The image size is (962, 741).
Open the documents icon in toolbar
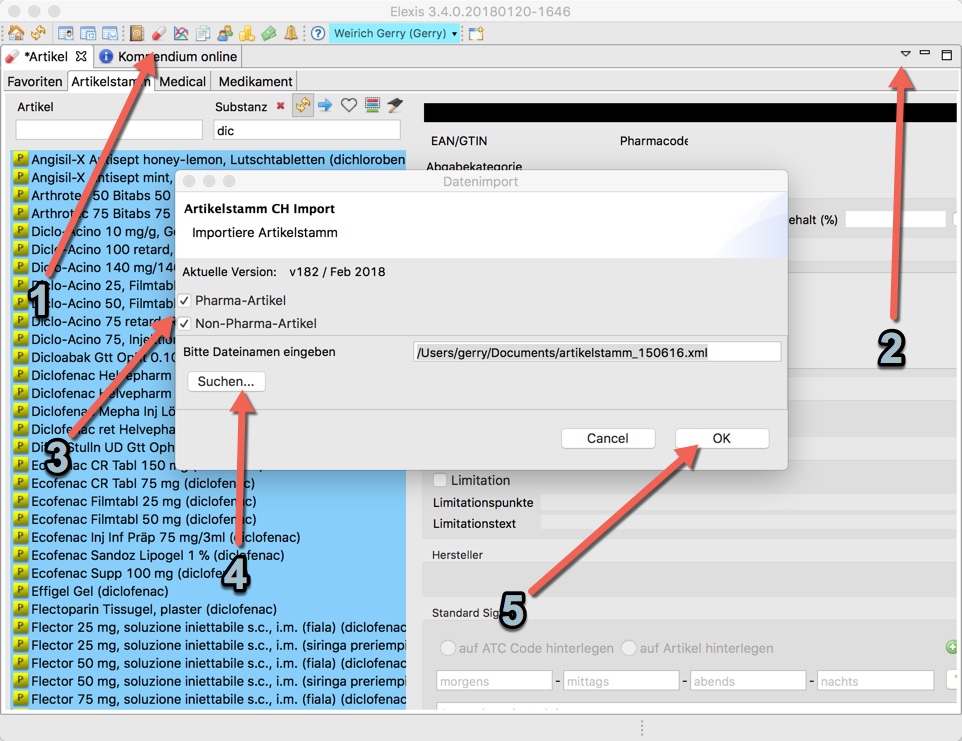point(202,33)
